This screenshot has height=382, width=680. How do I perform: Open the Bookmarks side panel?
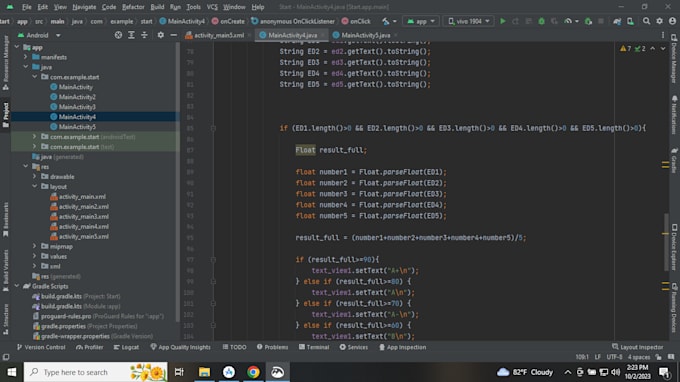tap(6, 219)
